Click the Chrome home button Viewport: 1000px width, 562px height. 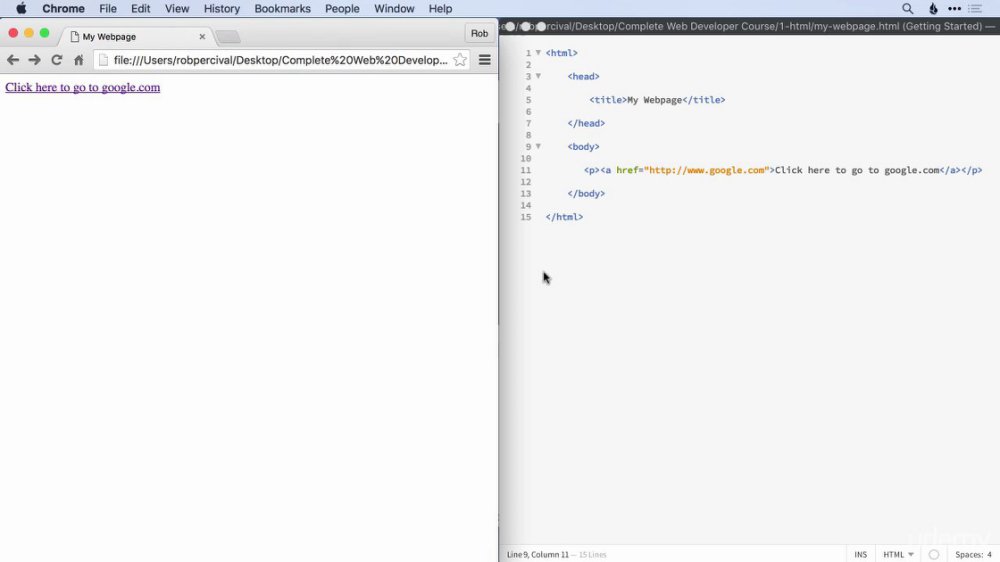click(x=78, y=60)
